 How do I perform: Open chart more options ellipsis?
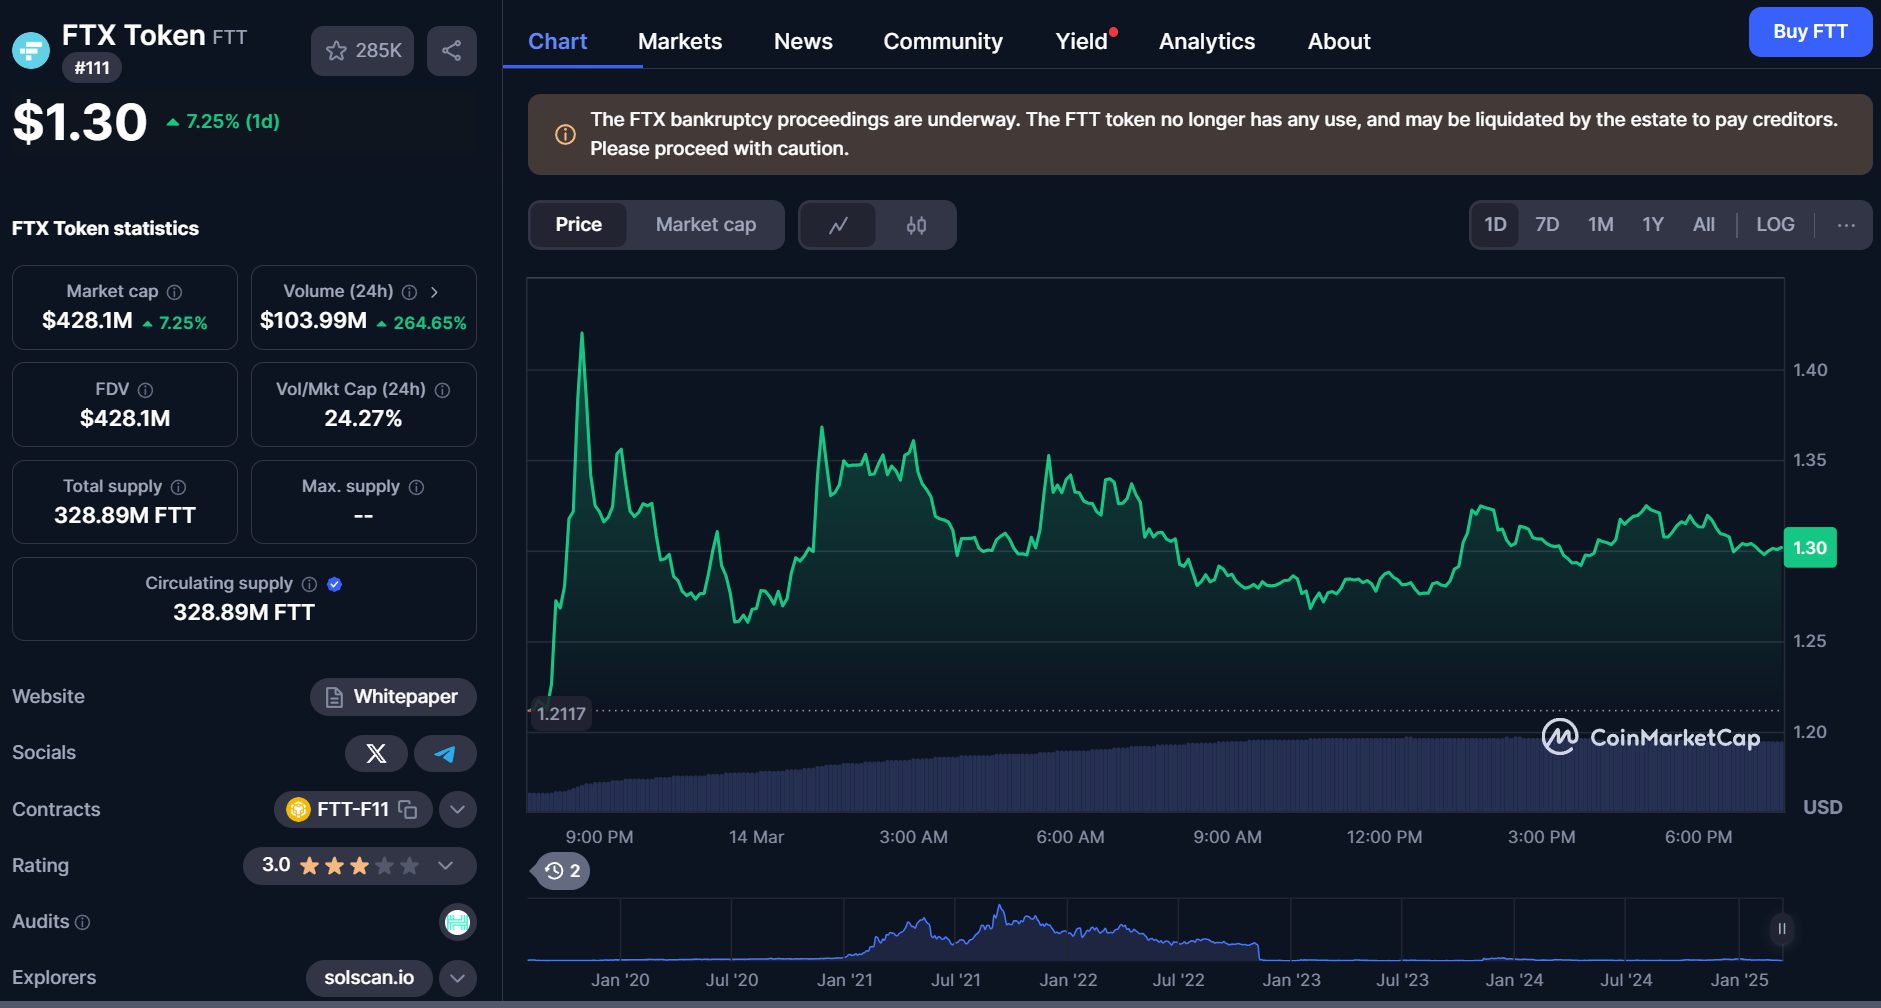1846,225
